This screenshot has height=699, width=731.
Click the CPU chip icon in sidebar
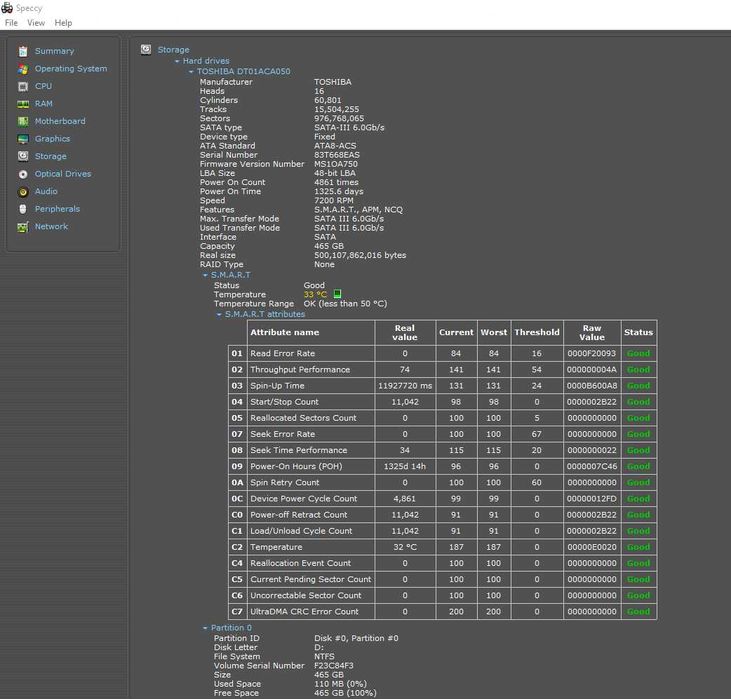point(23,86)
